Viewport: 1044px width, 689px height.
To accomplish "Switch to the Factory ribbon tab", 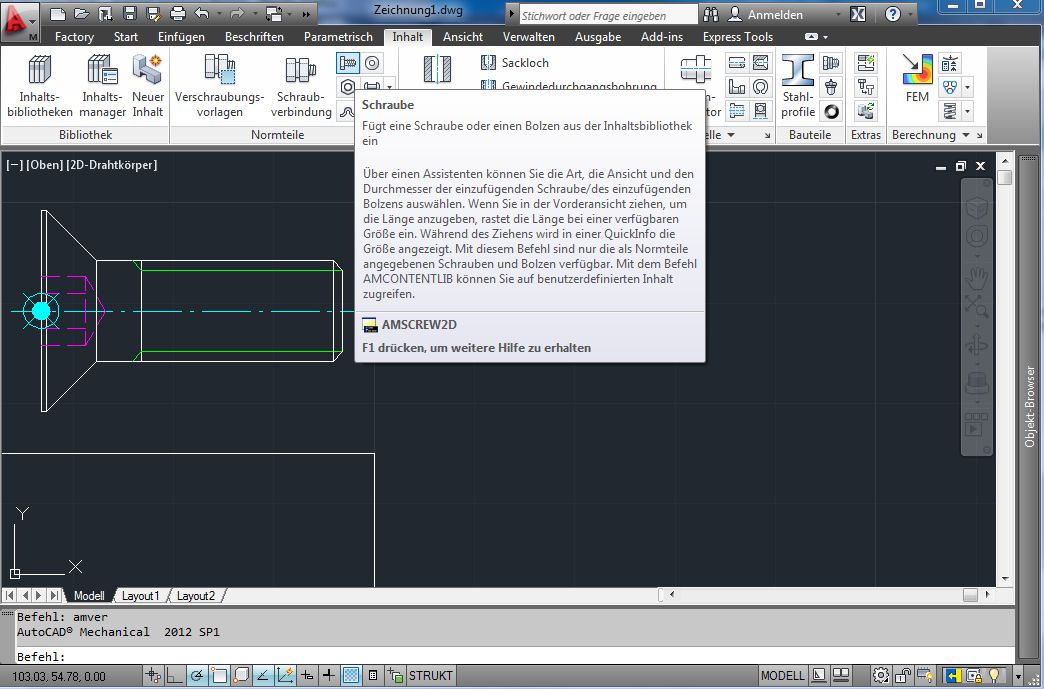I will click(74, 37).
